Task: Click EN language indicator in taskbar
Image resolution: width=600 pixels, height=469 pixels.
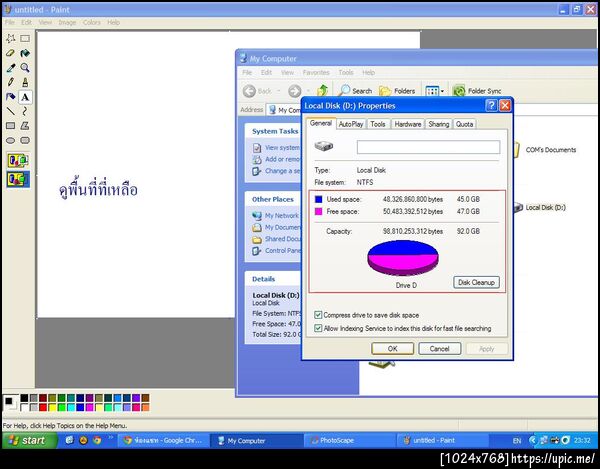Action: [517, 441]
